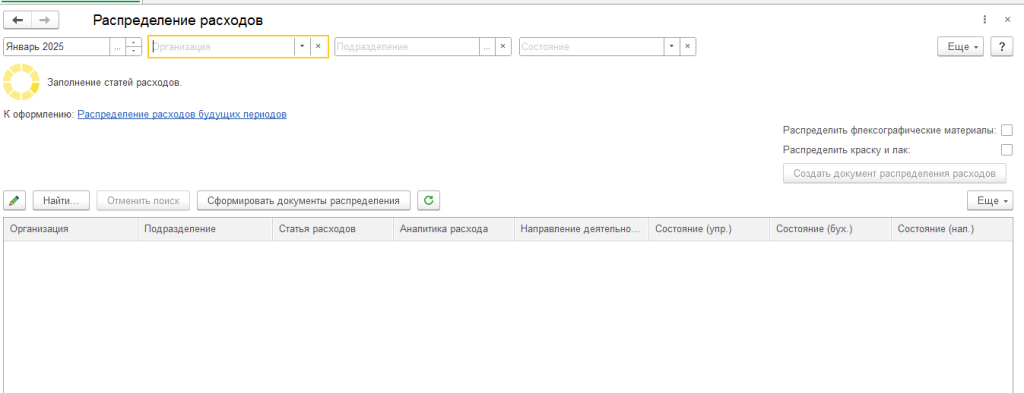The width and height of the screenshot is (1024, 393).
Task: Open period picker next to Январь 2025
Action: pos(118,47)
